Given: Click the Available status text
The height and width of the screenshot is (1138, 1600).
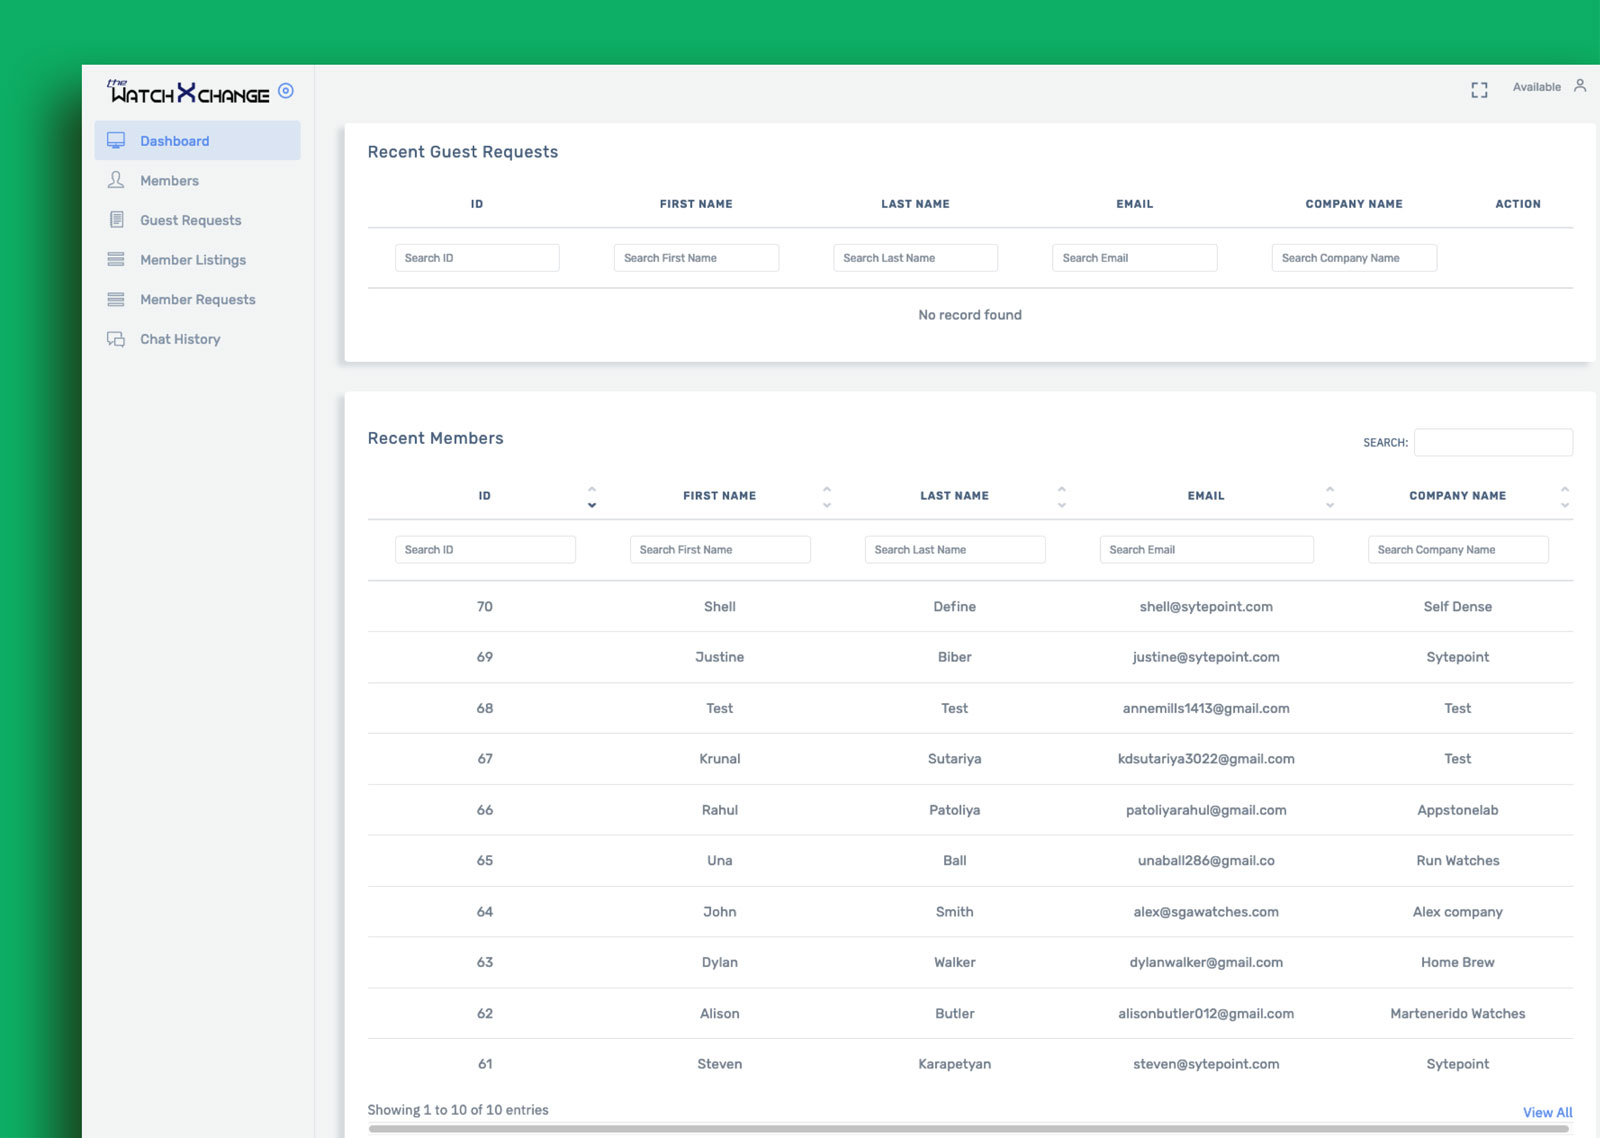Looking at the screenshot, I should pyautogui.click(x=1536, y=87).
